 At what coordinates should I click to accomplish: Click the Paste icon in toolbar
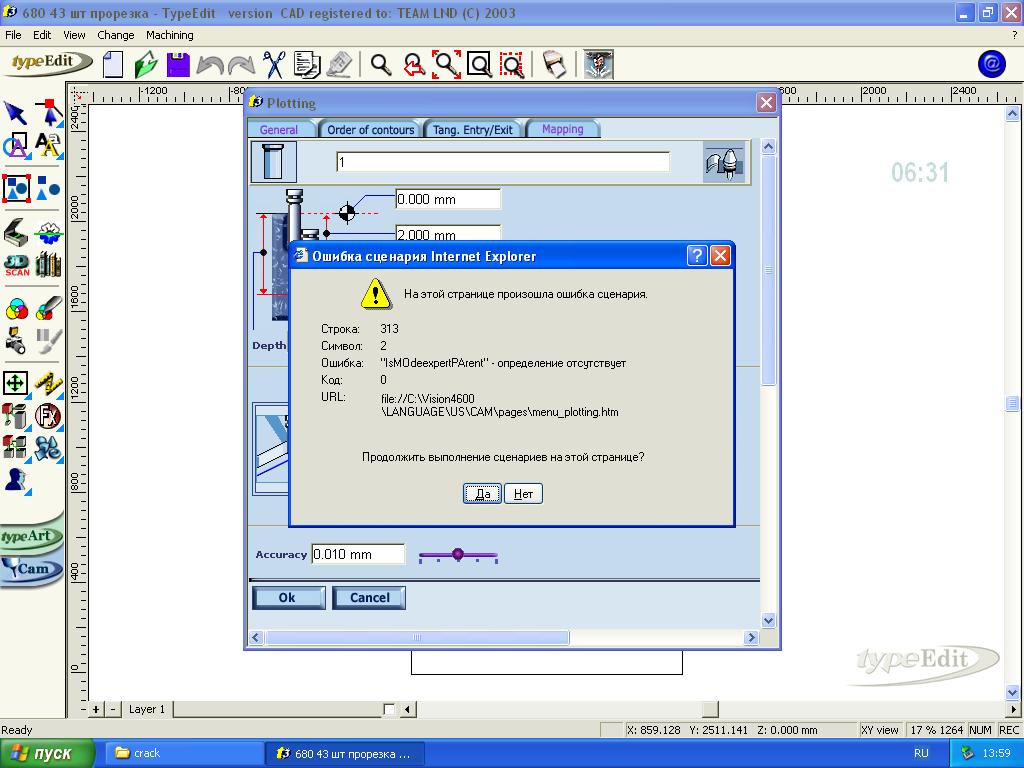tap(339, 65)
